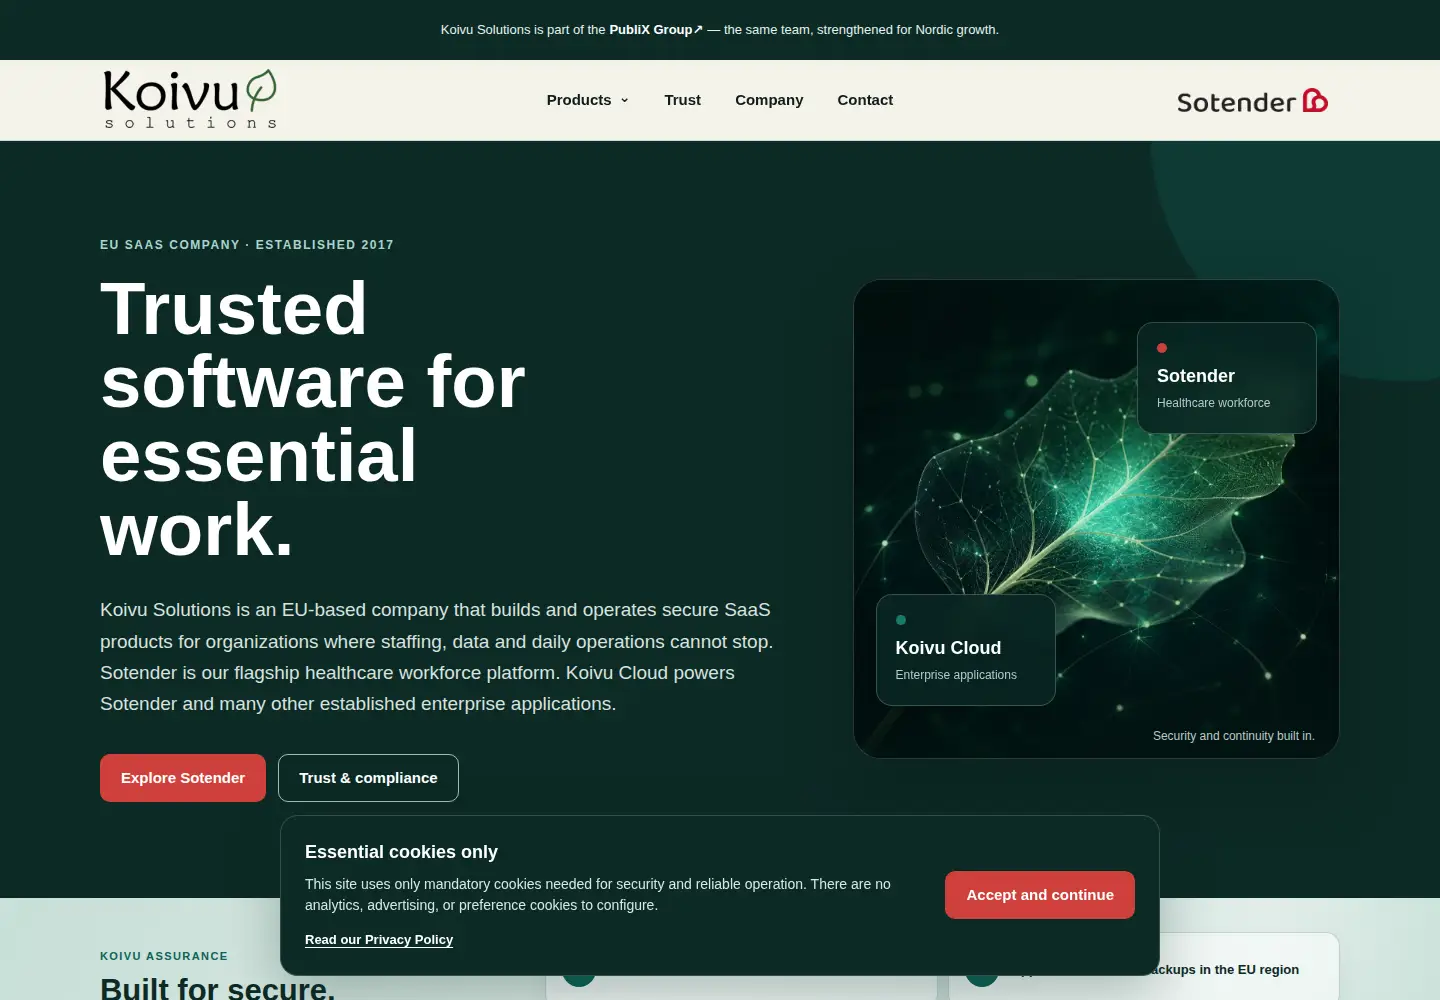Open Trust & compliance button
1440x1000 pixels.
coord(368,778)
